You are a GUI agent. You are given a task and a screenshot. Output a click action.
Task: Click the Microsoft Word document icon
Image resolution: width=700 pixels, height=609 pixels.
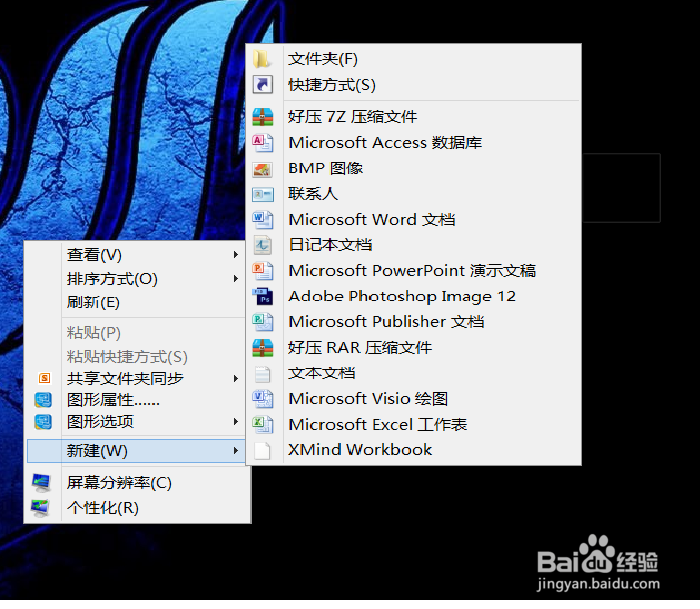pos(262,220)
